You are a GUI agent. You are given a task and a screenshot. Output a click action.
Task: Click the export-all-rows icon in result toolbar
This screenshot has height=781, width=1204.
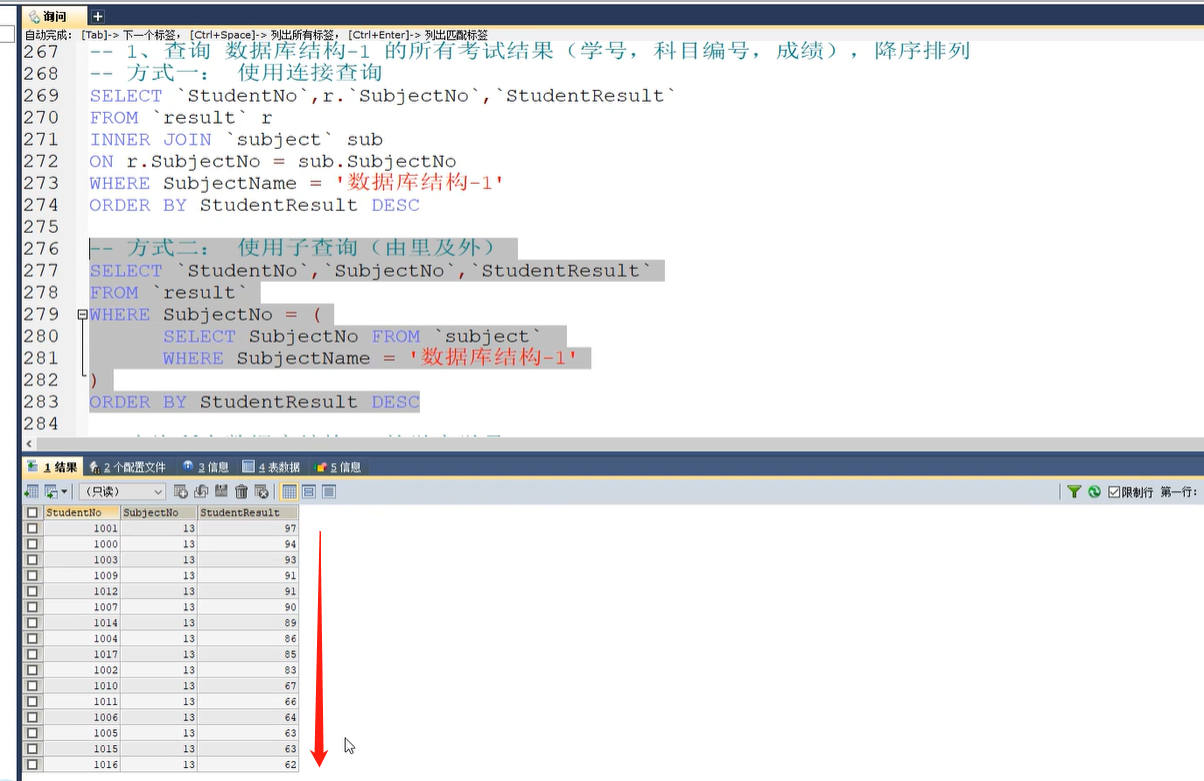click(31, 492)
